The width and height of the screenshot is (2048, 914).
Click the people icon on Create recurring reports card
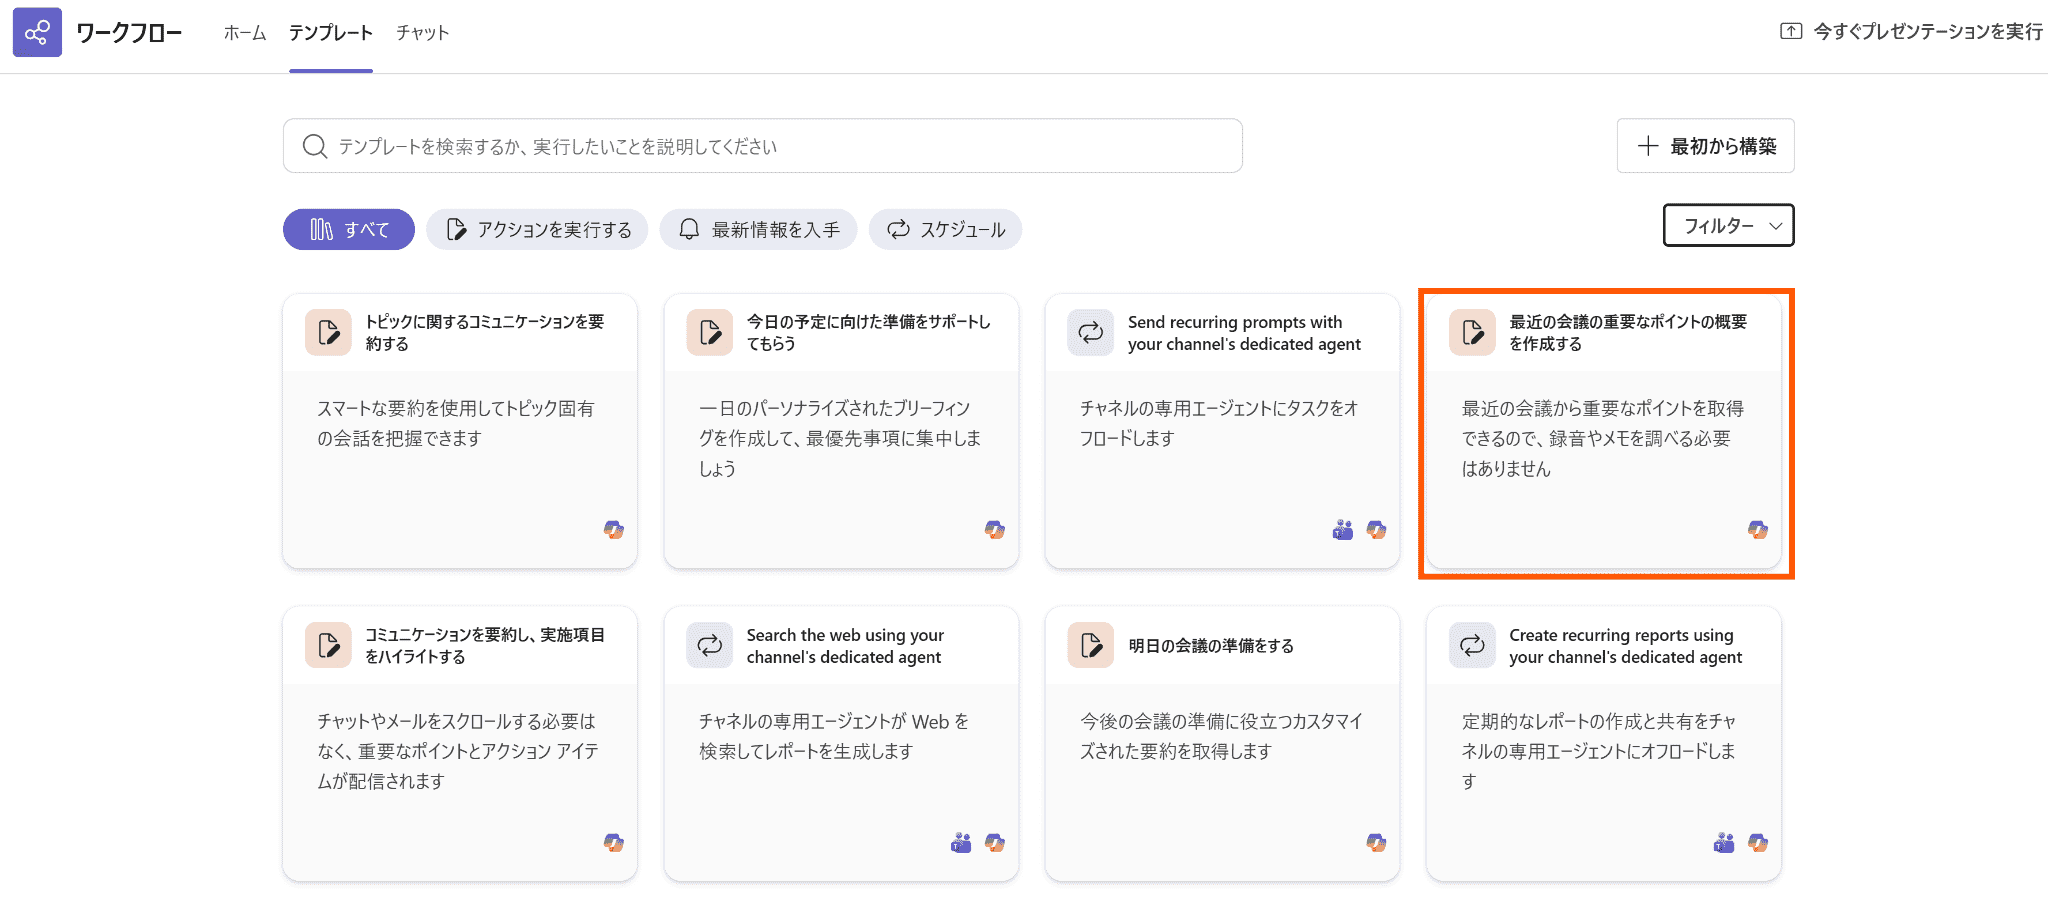[1723, 842]
